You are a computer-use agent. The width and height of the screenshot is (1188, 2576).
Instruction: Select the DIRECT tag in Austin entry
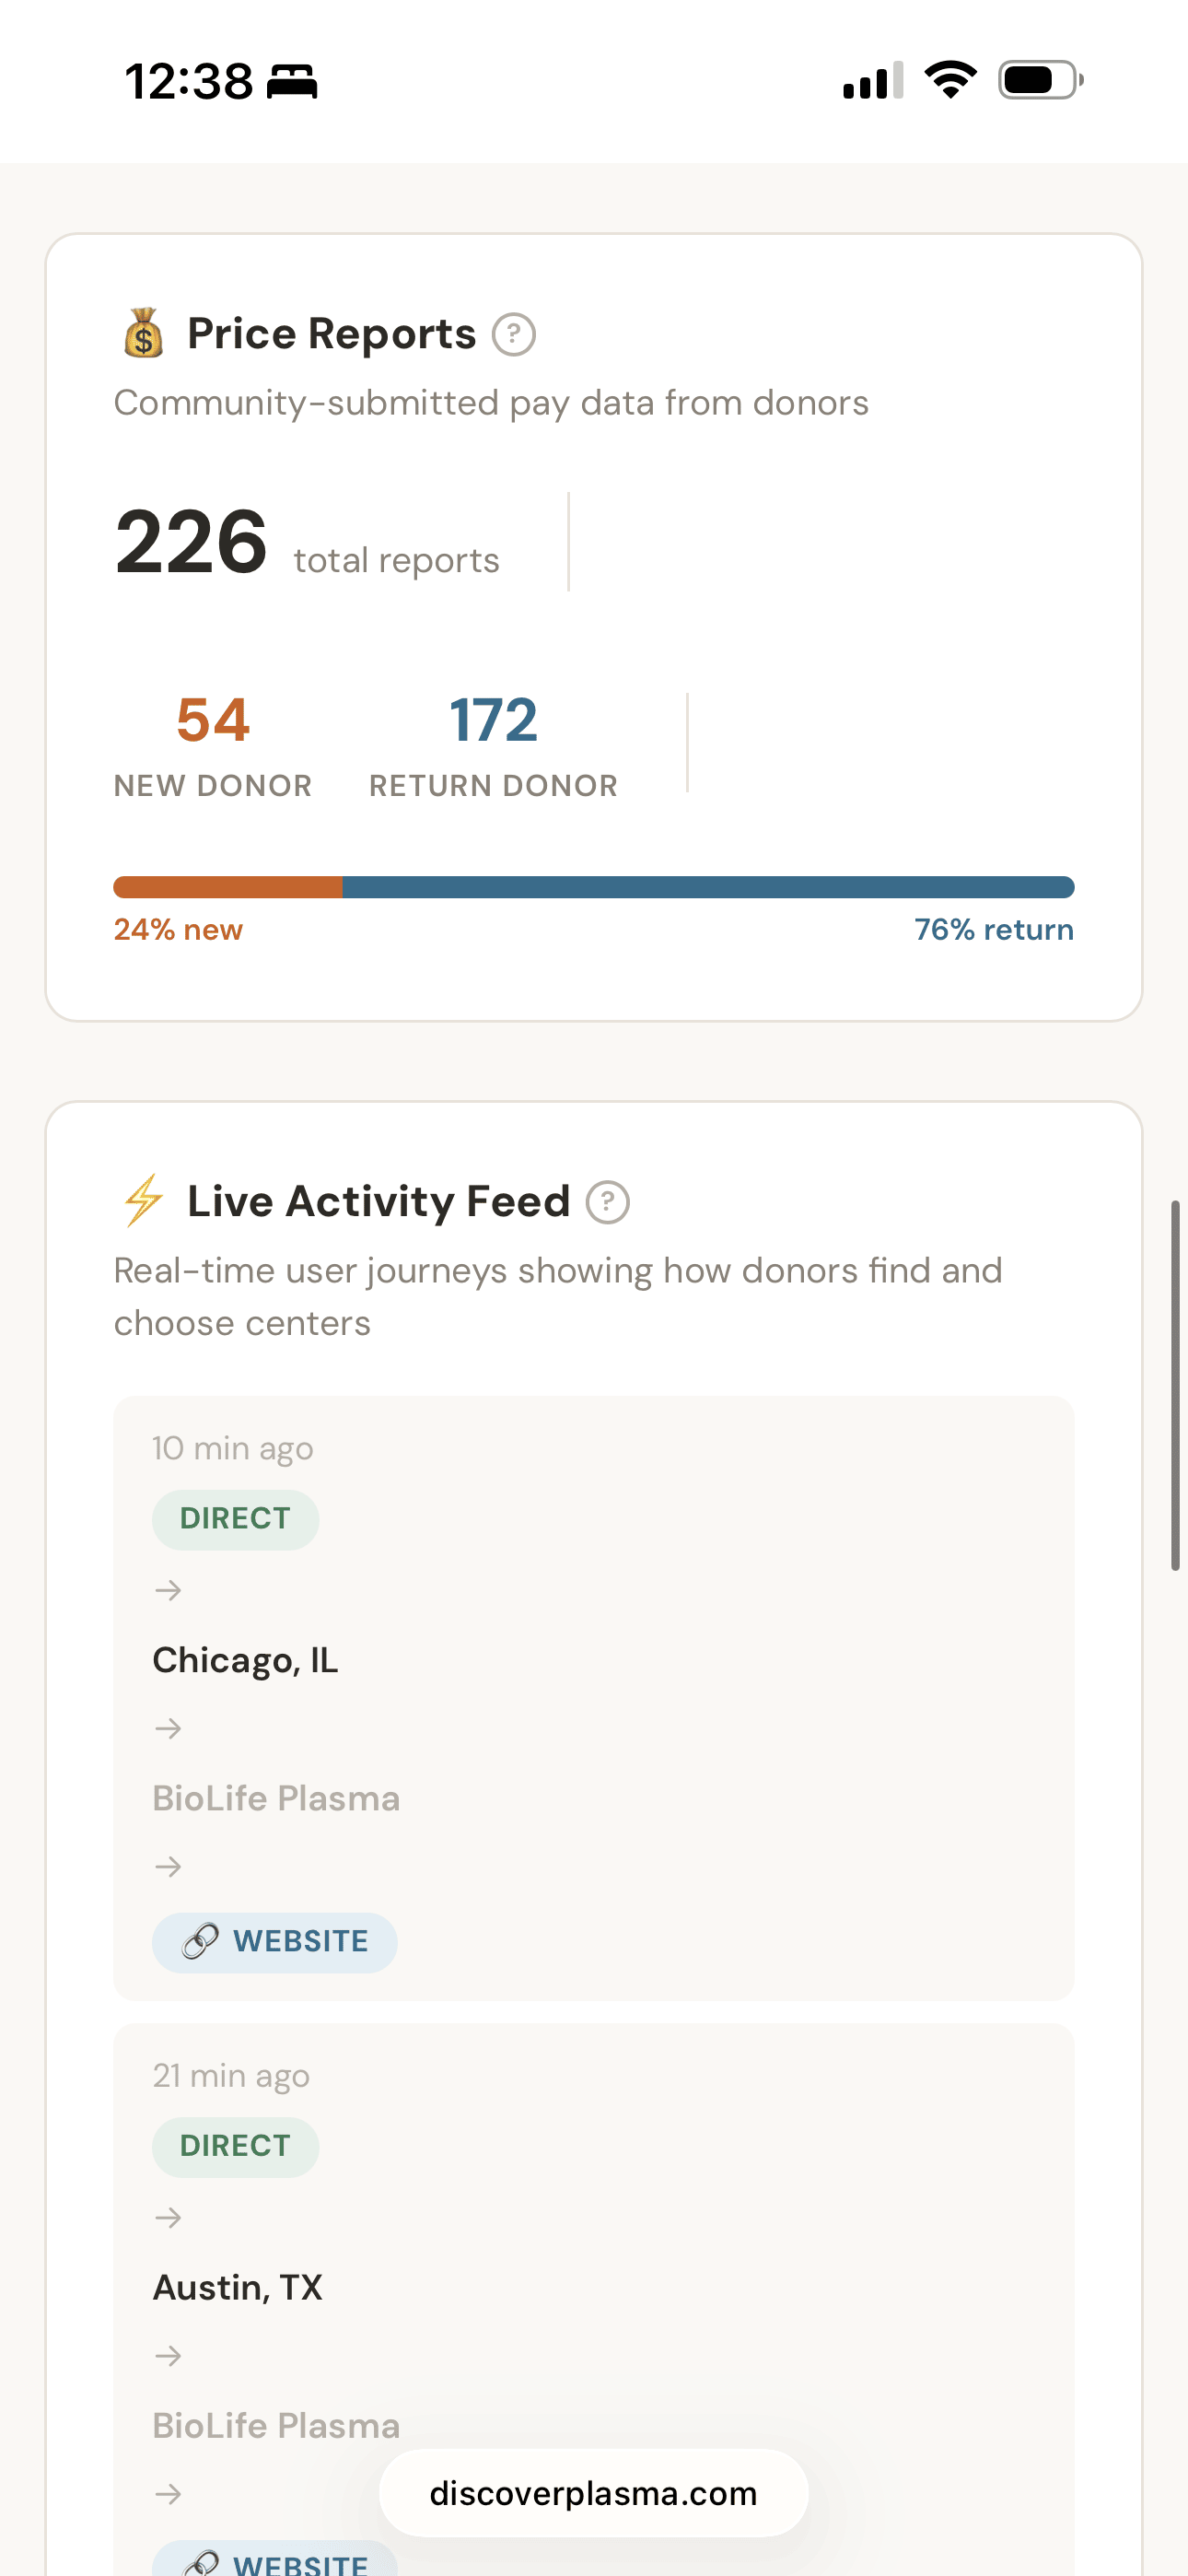click(235, 2146)
